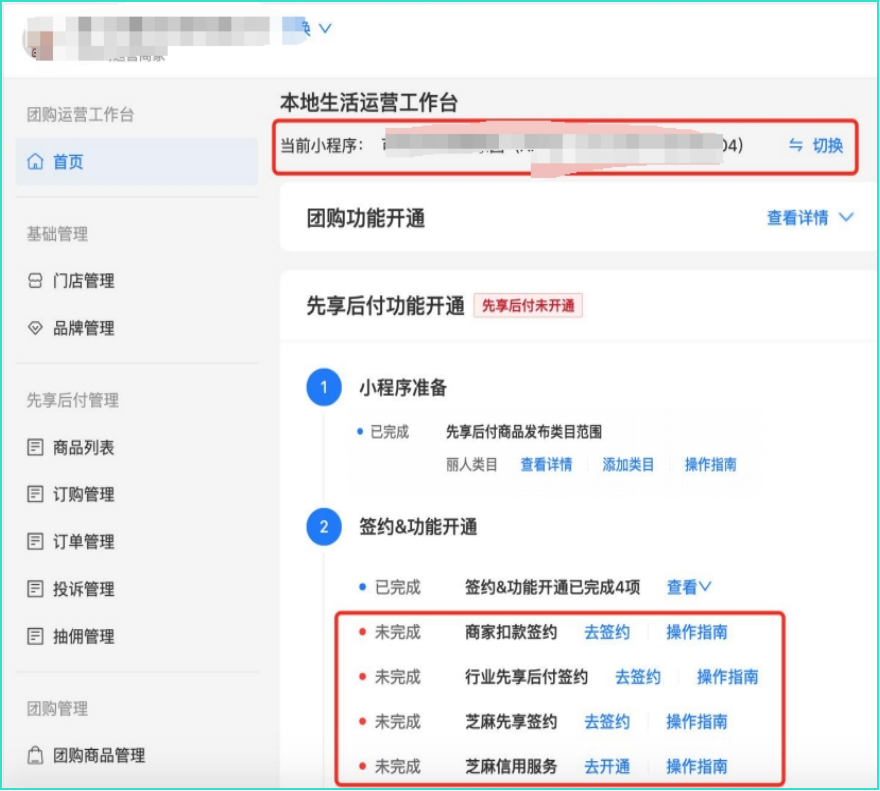Open 操作指南 for 芝麻先享签约
The image size is (880, 791).
[696, 722]
